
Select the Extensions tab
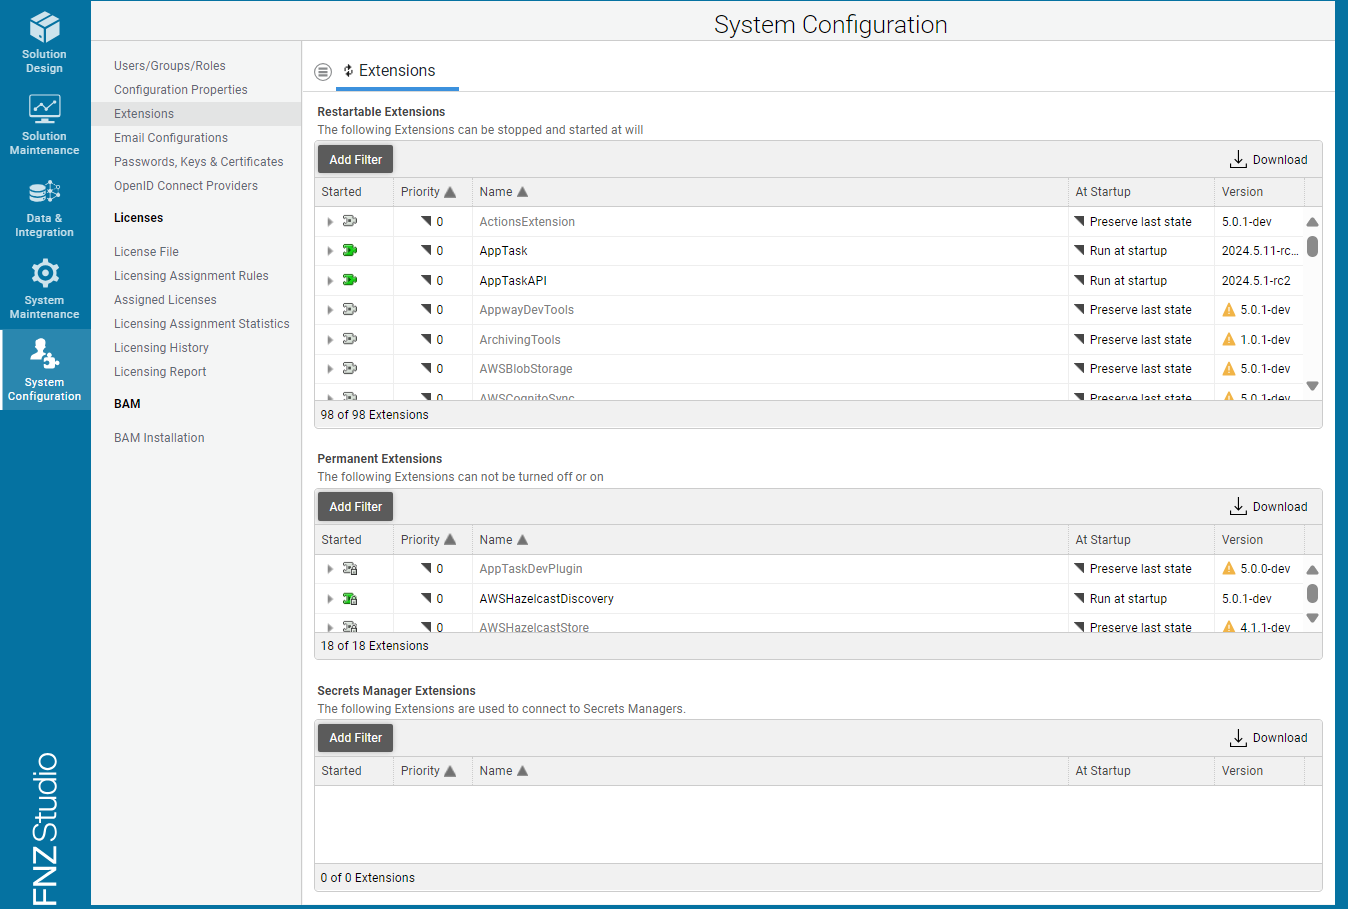pos(397,71)
